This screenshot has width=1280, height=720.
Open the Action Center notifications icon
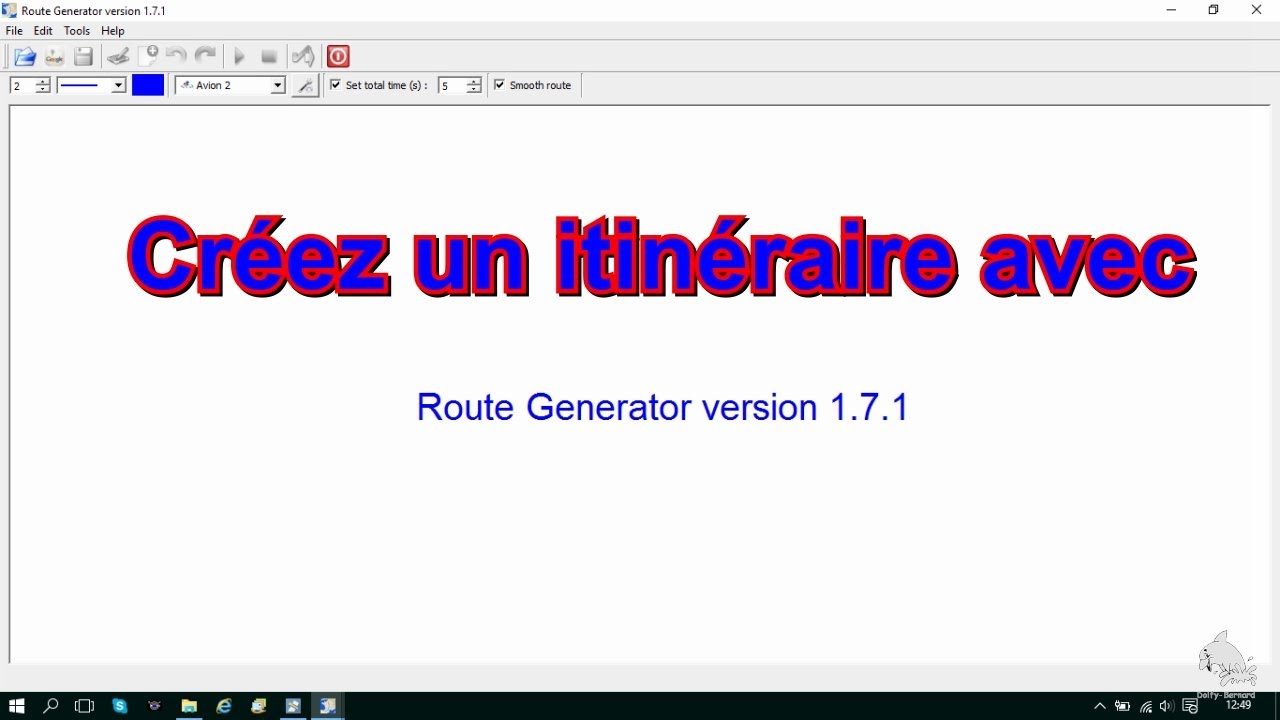(x=1190, y=706)
